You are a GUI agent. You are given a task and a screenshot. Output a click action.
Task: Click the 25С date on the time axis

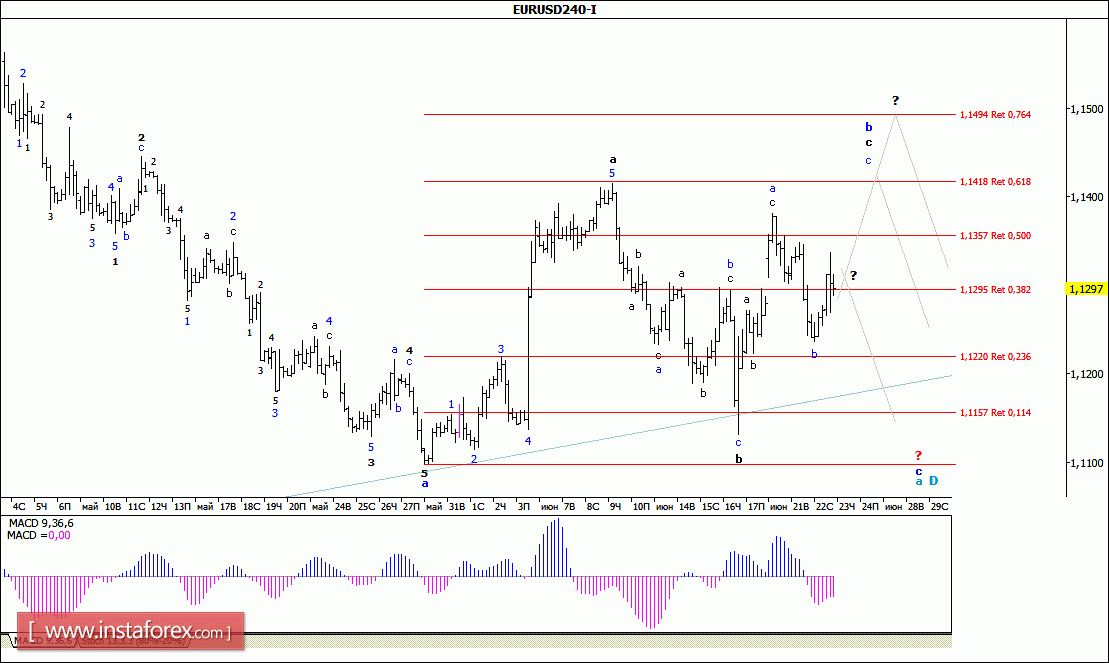pyautogui.click(x=366, y=507)
